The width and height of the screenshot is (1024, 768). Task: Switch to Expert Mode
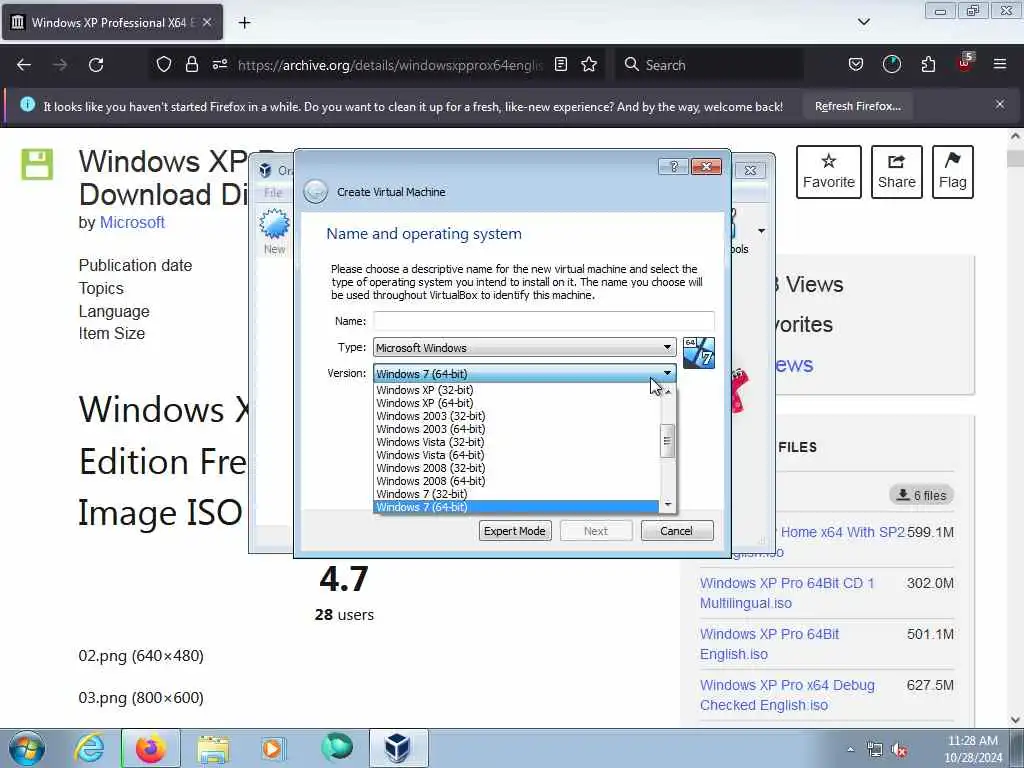point(515,531)
